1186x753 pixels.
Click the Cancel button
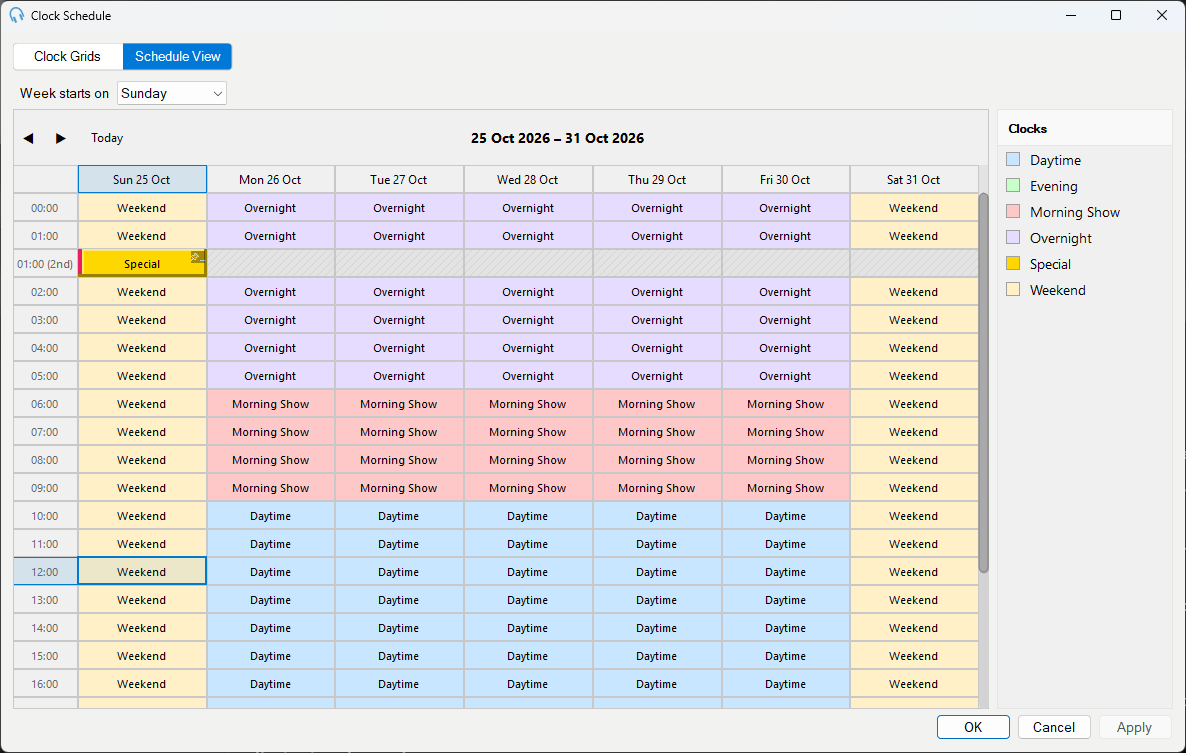pyautogui.click(x=1054, y=727)
